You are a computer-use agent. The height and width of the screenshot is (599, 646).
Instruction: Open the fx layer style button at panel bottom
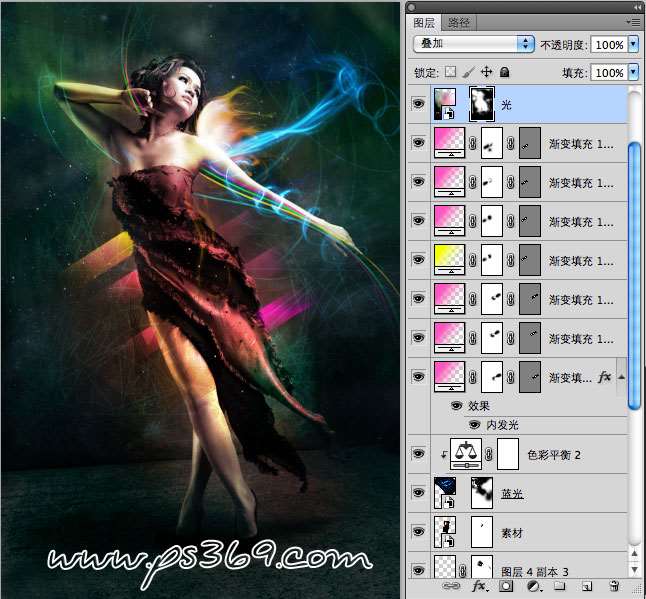tap(479, 586)
